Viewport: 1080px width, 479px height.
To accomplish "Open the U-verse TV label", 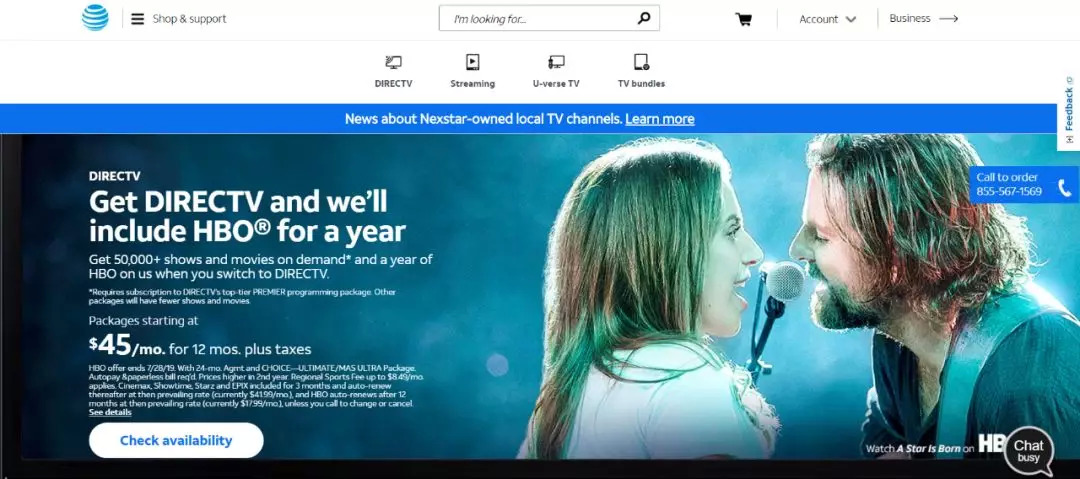I will pos(556,83).
